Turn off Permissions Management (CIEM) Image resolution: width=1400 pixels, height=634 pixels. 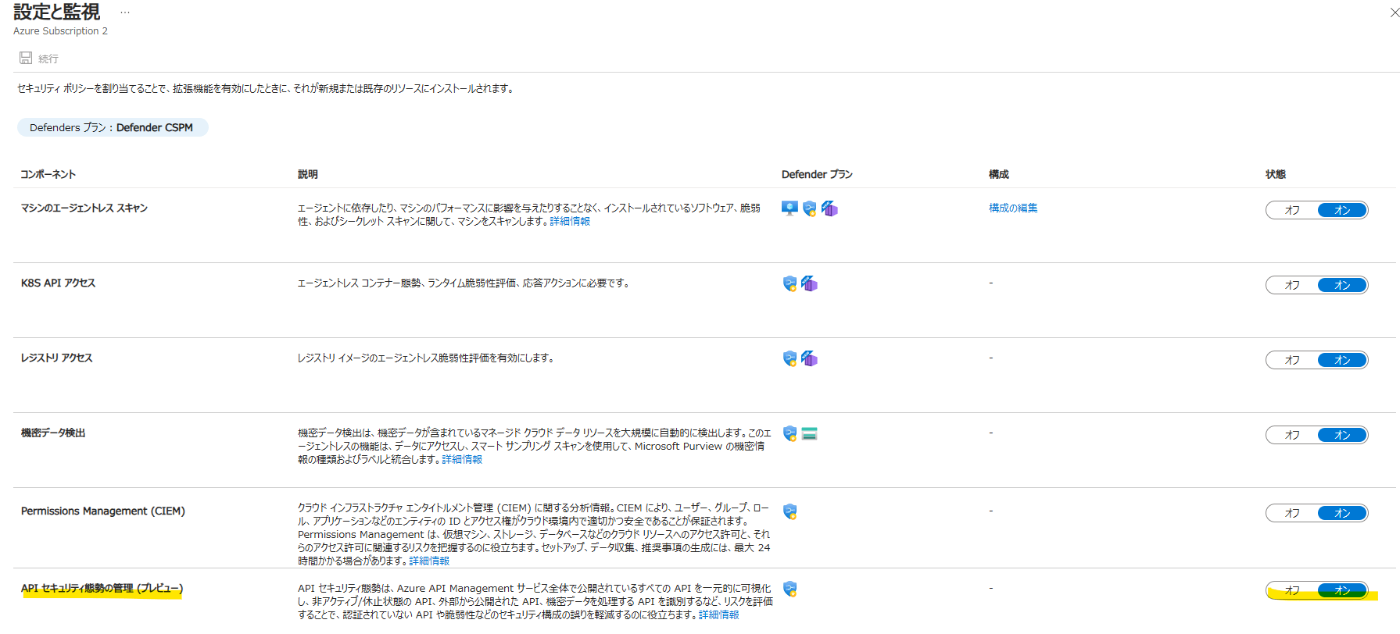(x=1292, y=513)
